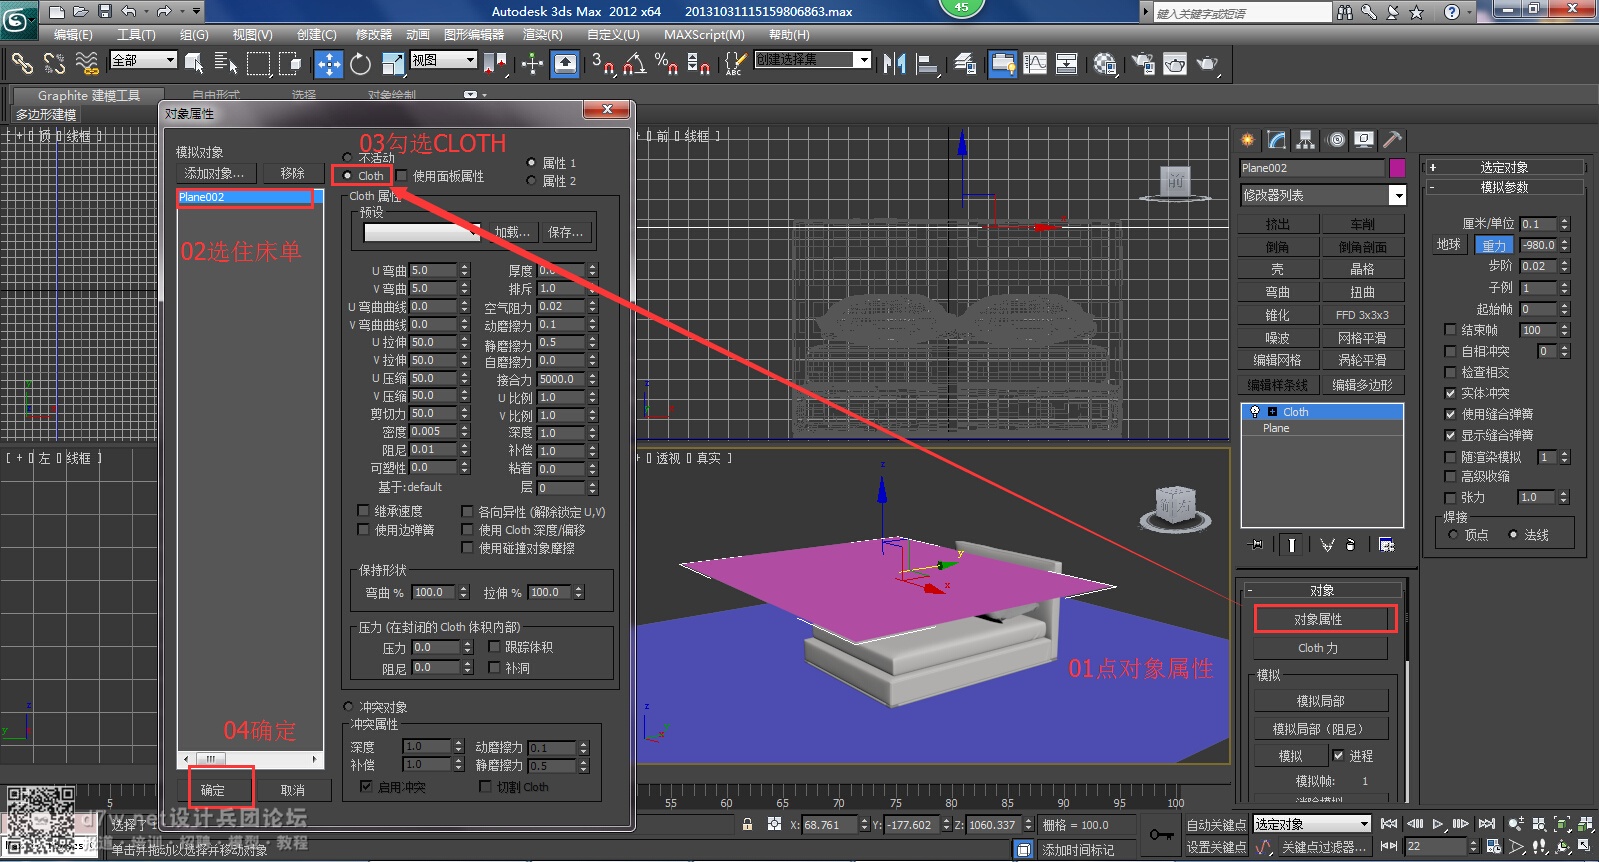
Task: Open the Material Editor icon
Action: pos(1105,64)
